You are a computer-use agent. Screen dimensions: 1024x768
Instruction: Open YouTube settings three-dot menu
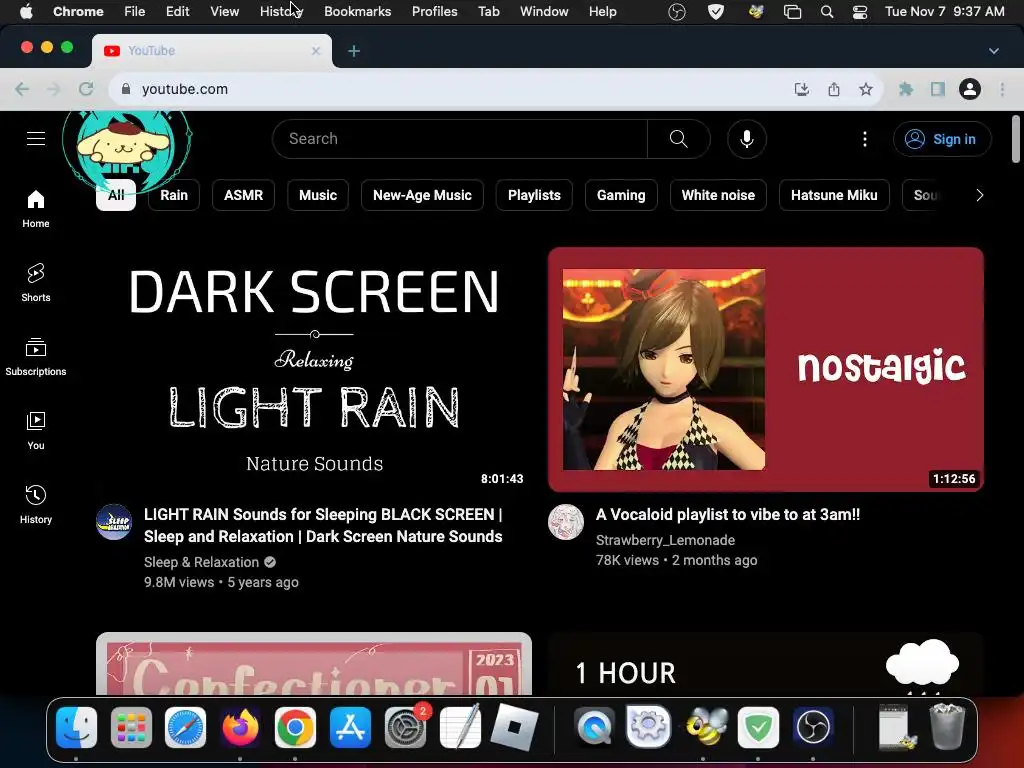pos(865,138)
